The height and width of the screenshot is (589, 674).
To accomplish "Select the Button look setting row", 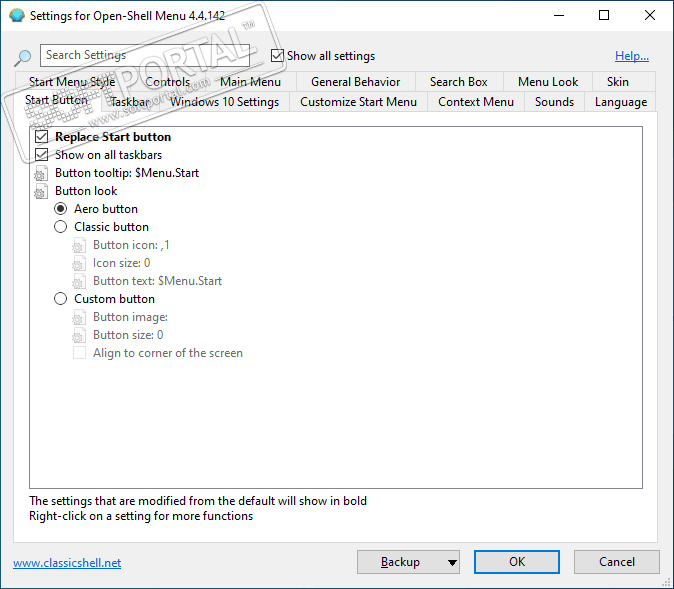I will click(x=86, y=191).
